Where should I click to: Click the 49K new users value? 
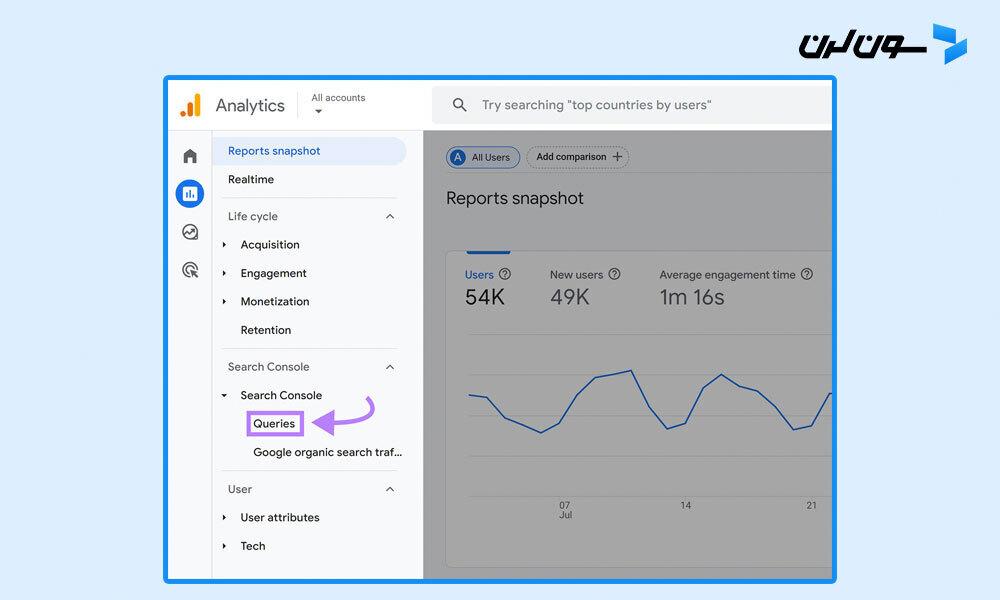[570, 297]
